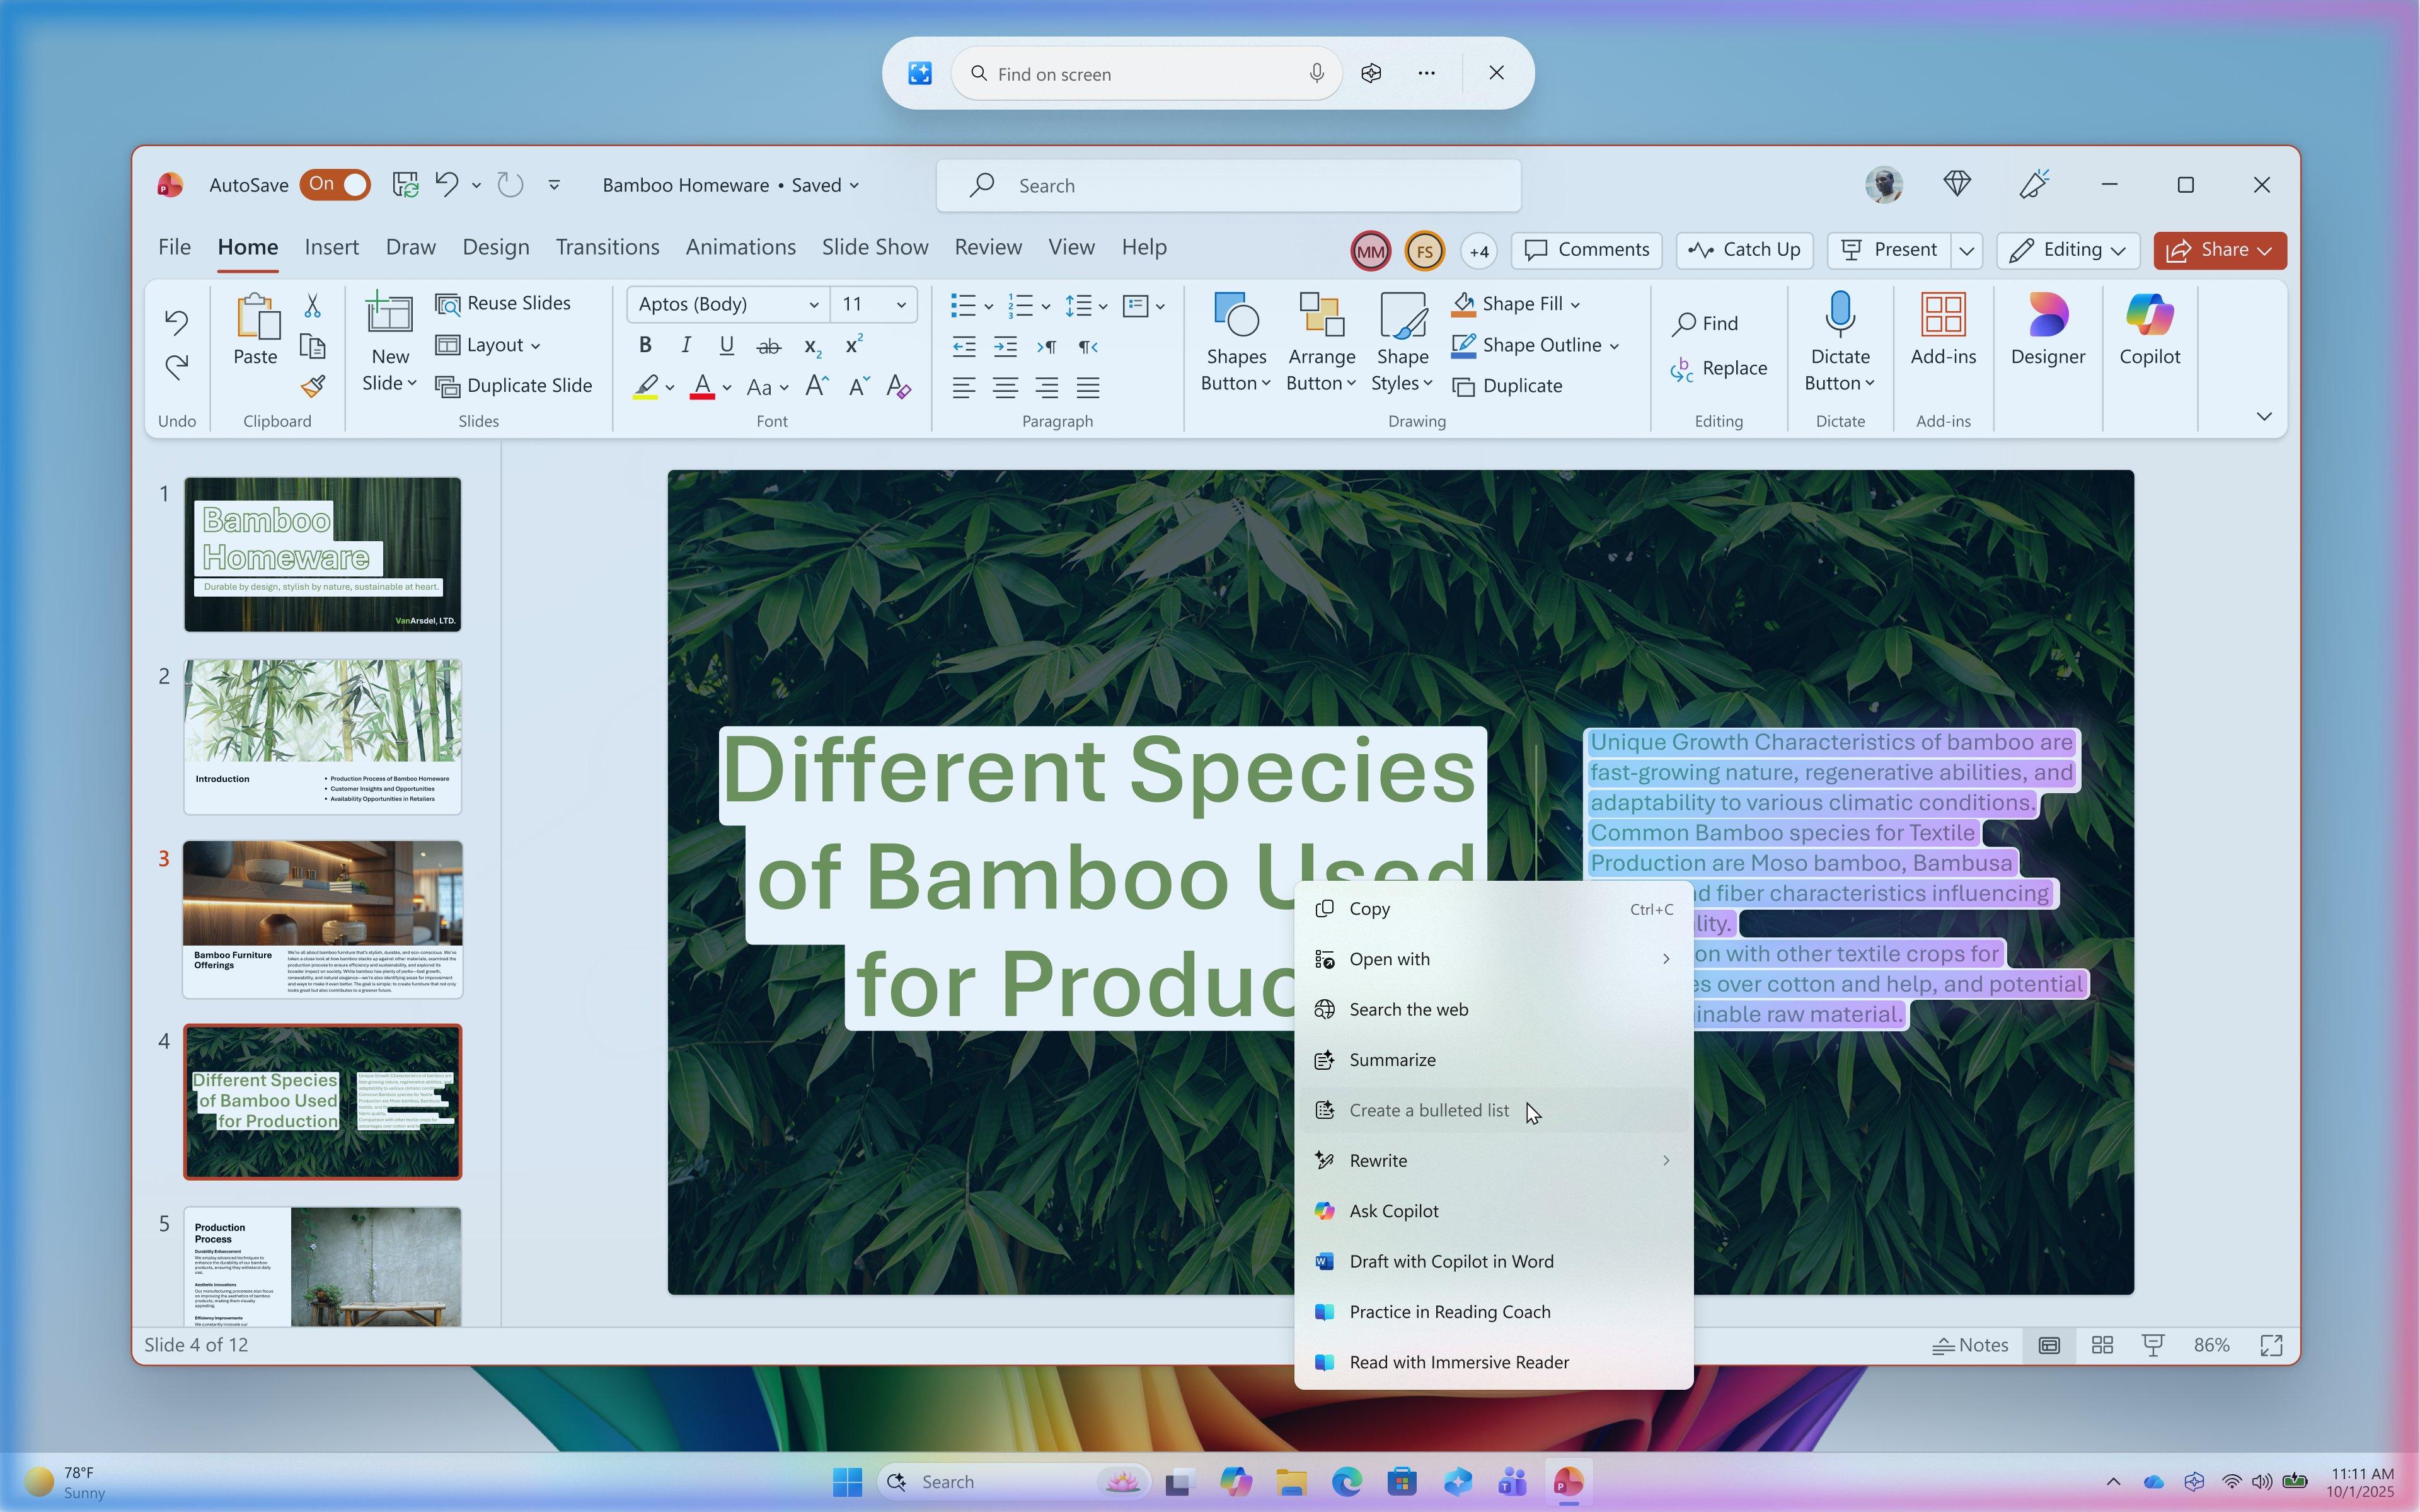Click the Share button

tap(2219, 250)
